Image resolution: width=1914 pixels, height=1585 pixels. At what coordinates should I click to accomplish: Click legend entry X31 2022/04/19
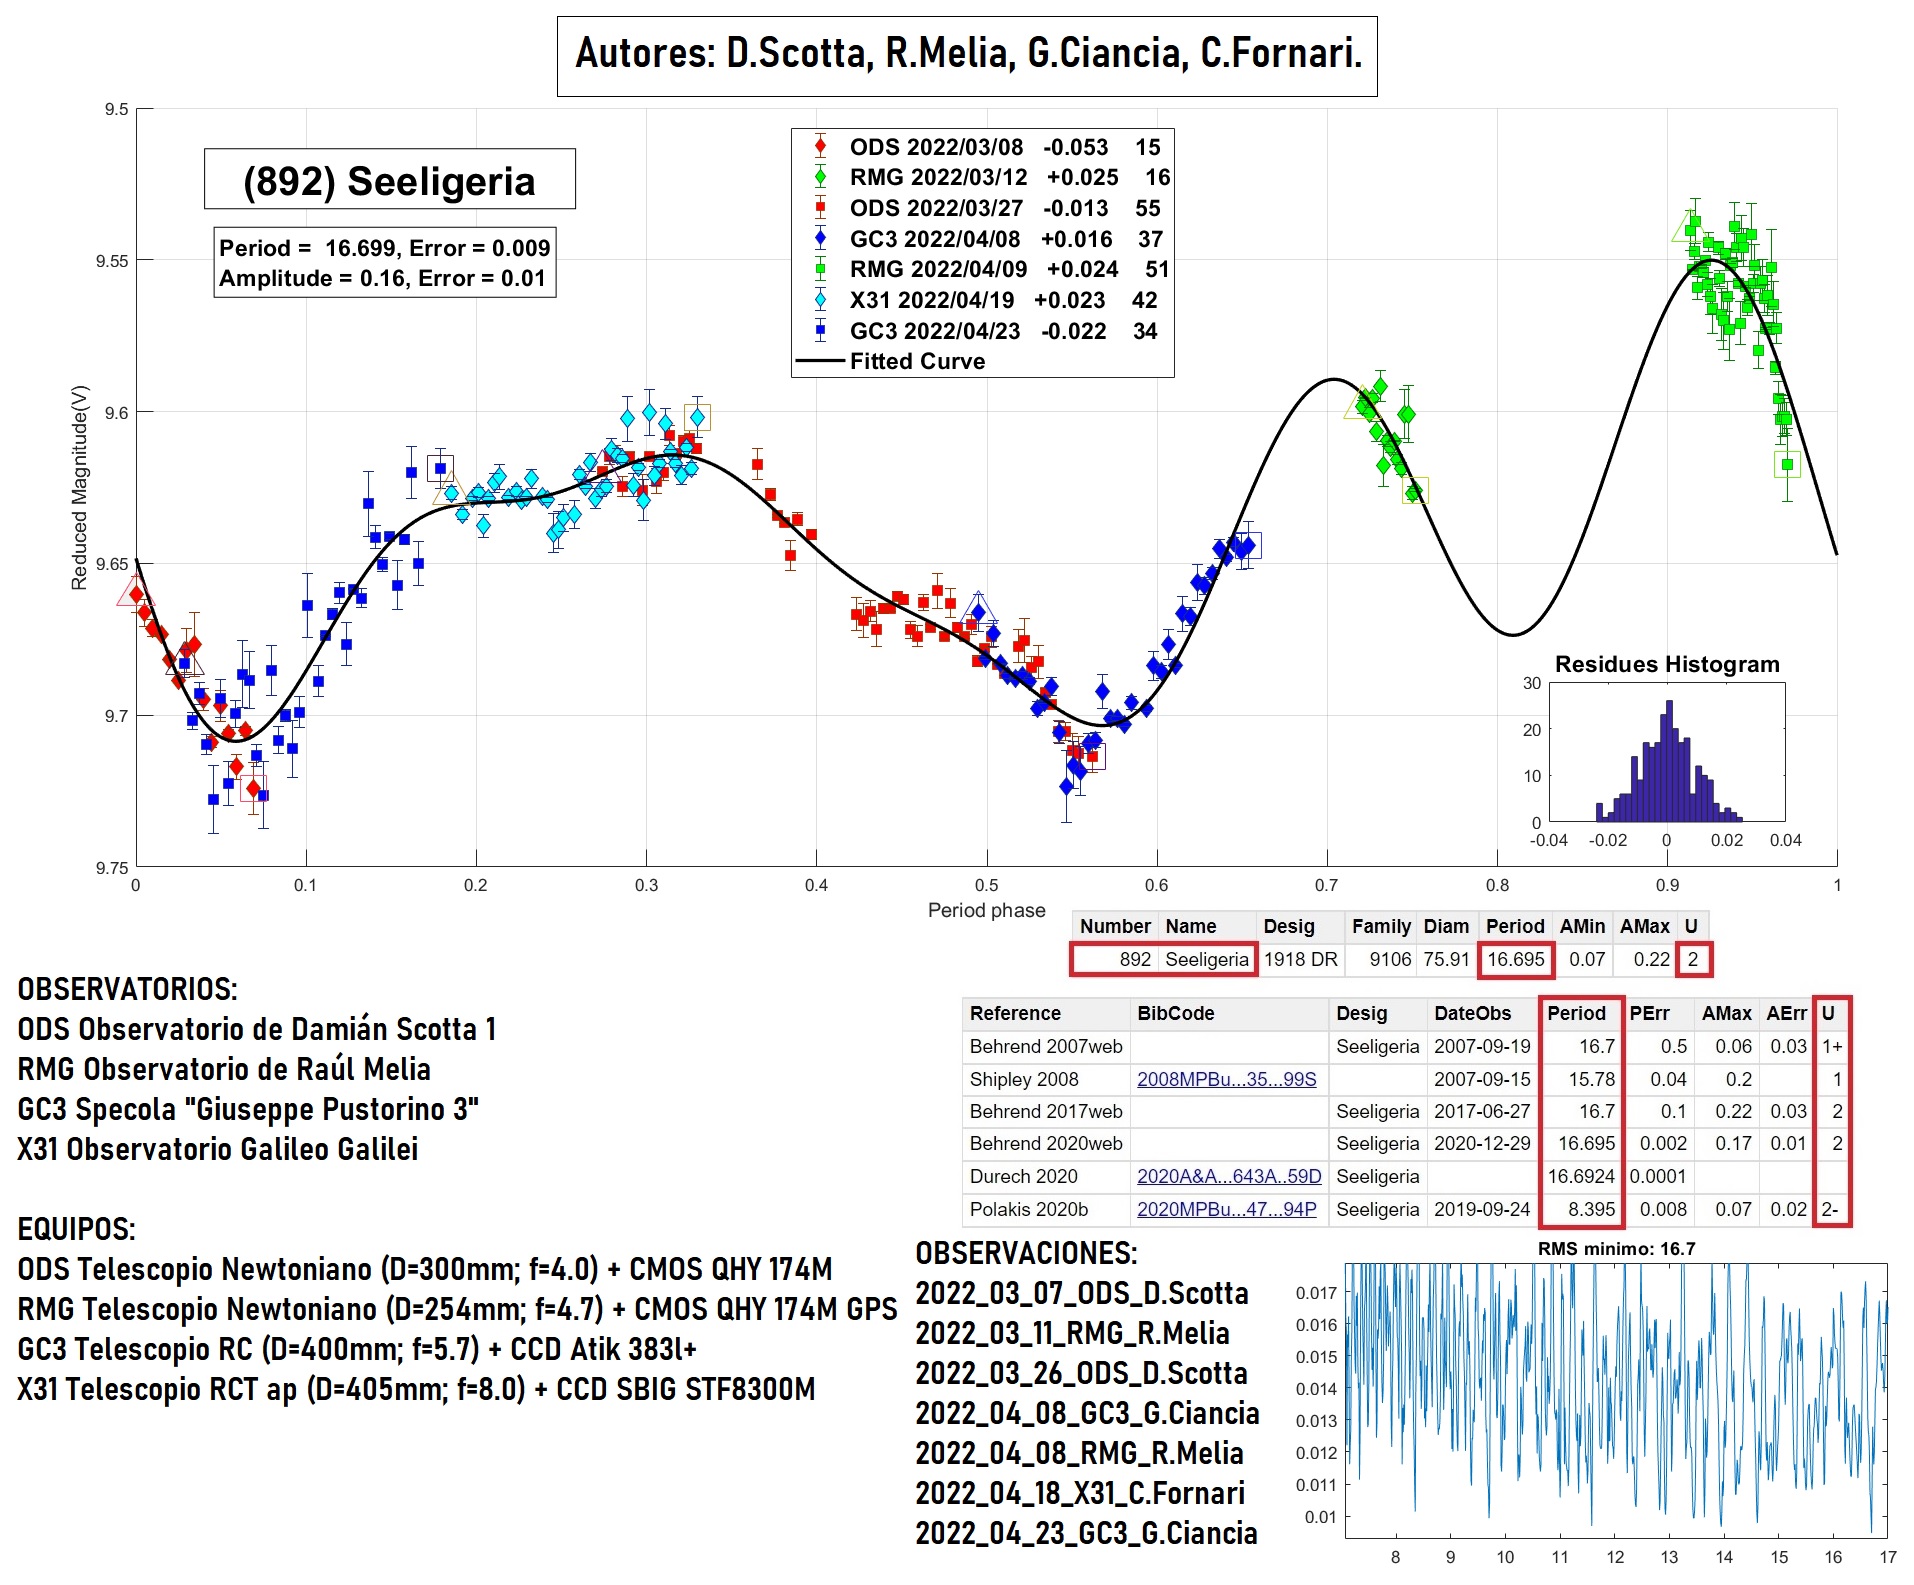[x=984, y=300]
